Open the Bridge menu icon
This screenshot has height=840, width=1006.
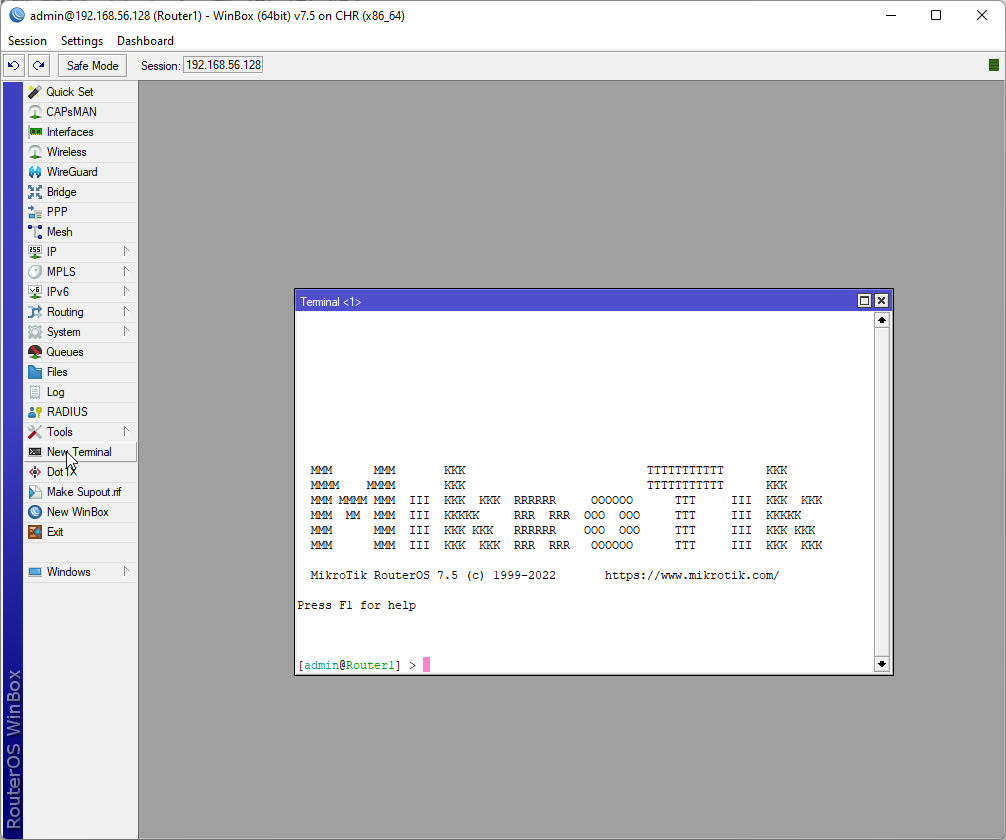[35, 192]
